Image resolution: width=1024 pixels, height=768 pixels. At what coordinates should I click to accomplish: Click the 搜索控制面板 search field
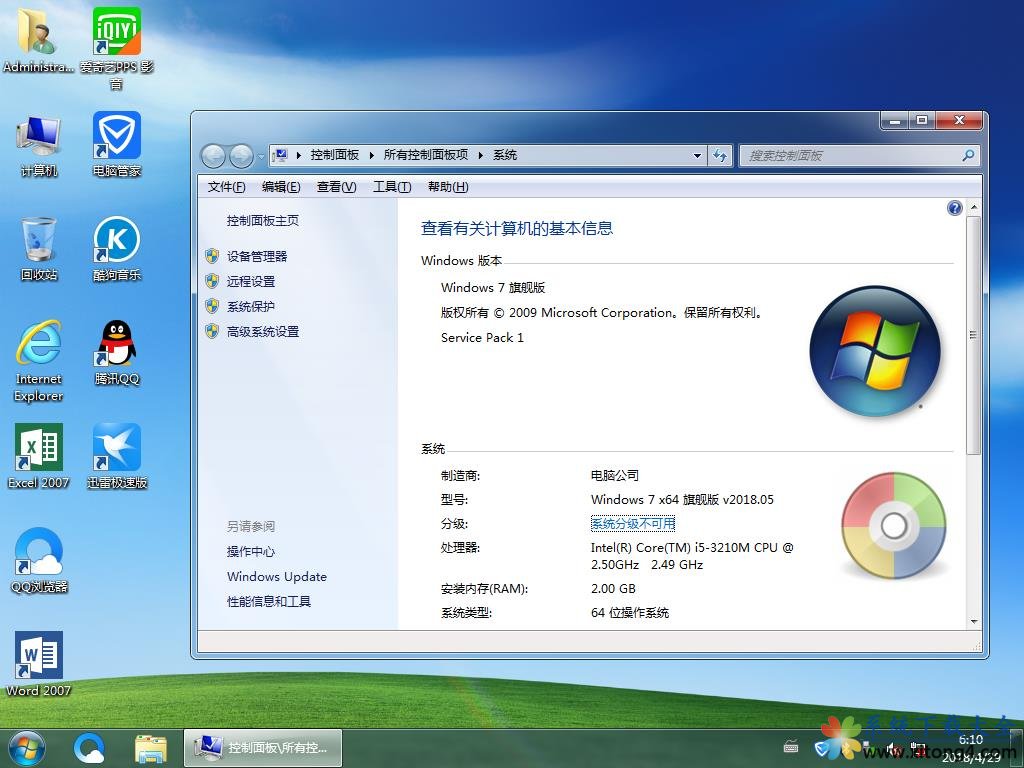[850, 156]
